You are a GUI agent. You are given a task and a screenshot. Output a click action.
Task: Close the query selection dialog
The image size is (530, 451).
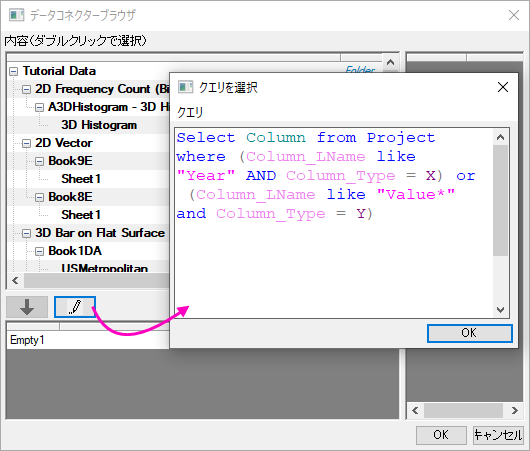coord(503,87)
